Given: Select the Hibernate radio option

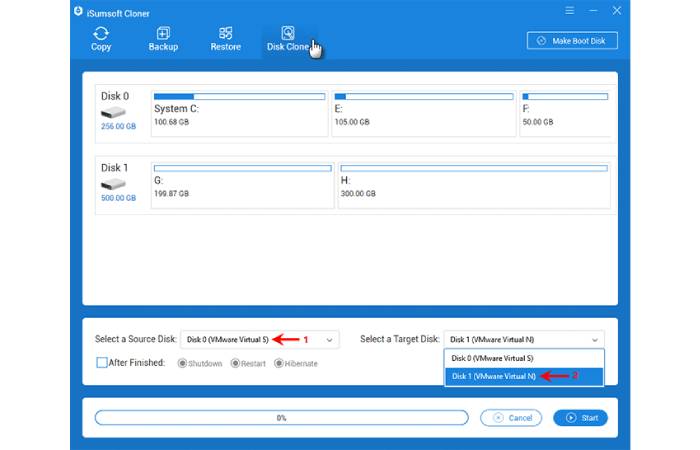Looking at the screenshot, I should [279, 363].
